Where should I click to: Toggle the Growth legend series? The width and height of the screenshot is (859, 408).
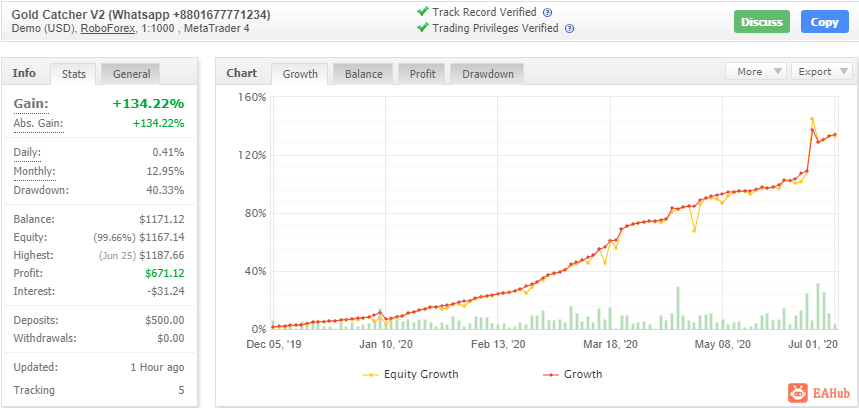(572, 375)
